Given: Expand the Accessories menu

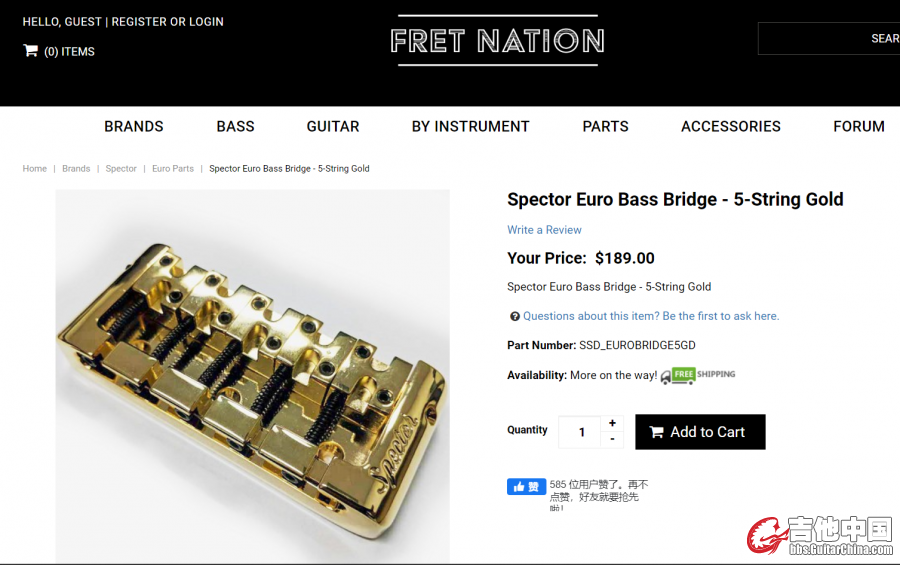Looking at the screenshot, I should (x=730, y=126).
